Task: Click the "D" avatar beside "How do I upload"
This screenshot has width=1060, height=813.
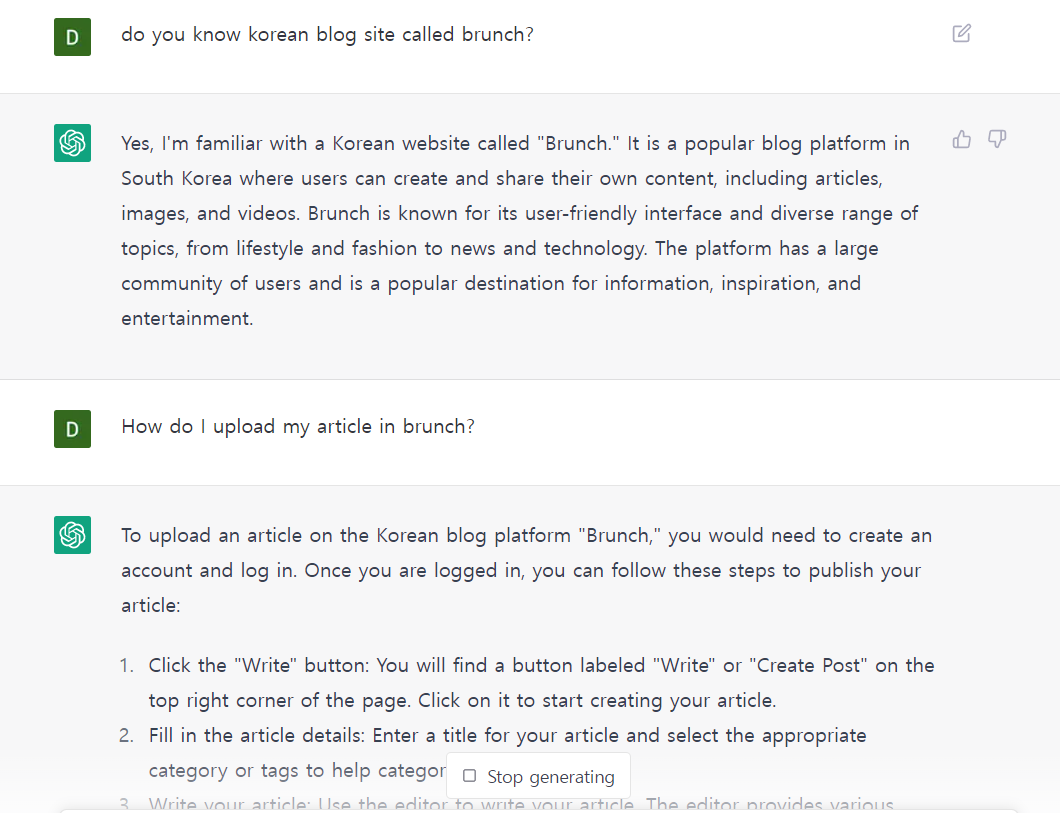Action: pos(72,429)
